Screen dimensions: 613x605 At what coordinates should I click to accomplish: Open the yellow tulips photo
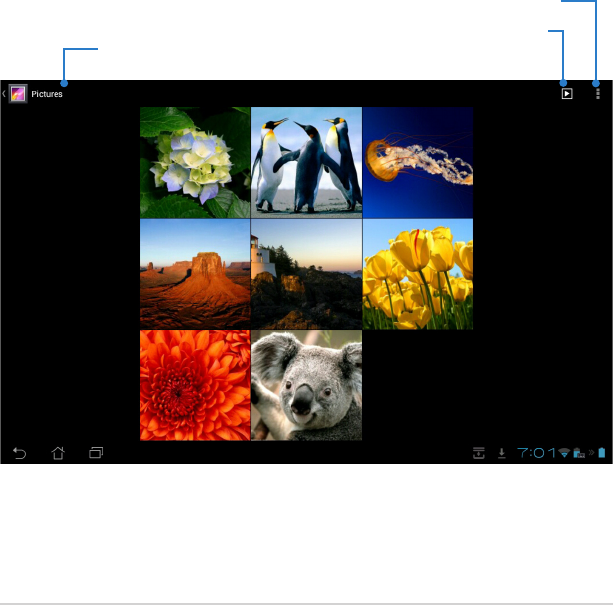click(x=417, y=274)
